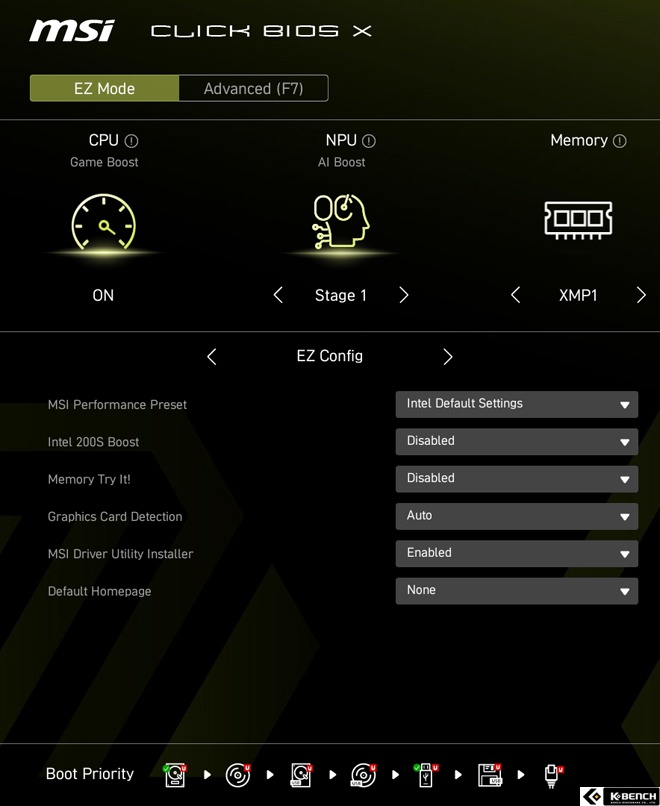
Task: Go to page after EZ Config
Action: click(x=448, y=356)
